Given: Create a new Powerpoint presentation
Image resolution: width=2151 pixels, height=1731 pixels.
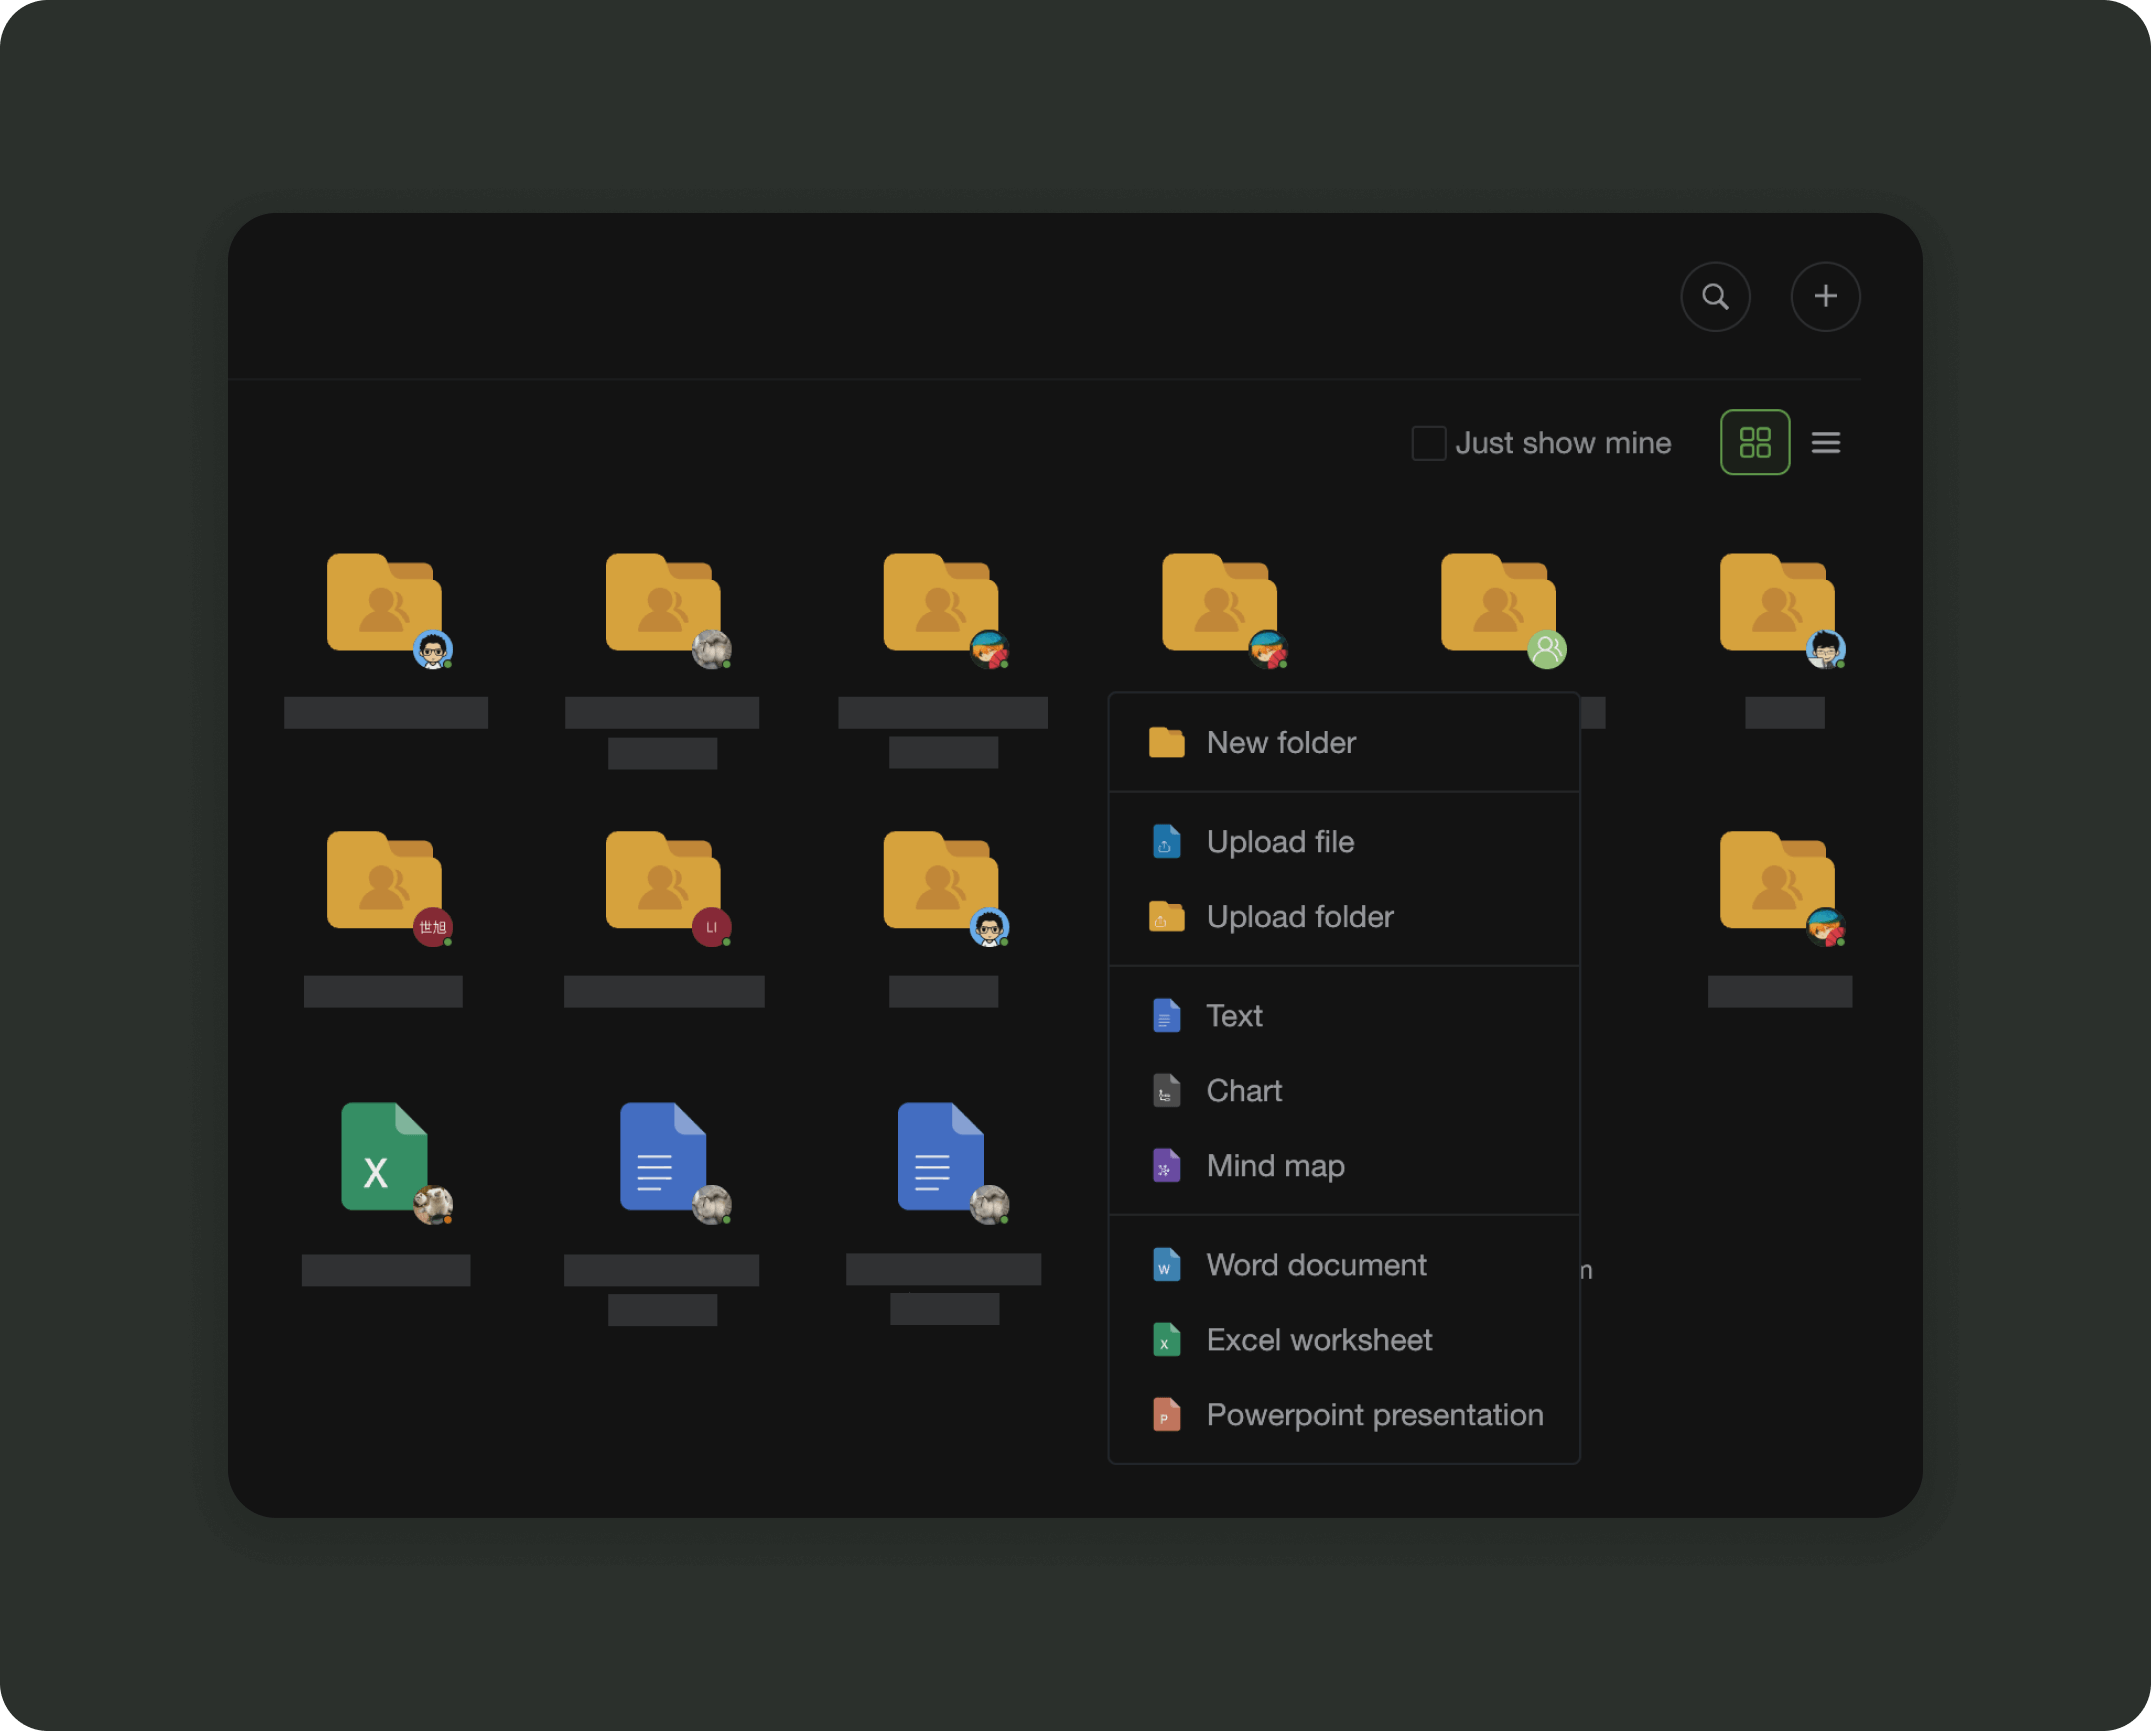Looking at the screenshot, I should point(1374,1415).
